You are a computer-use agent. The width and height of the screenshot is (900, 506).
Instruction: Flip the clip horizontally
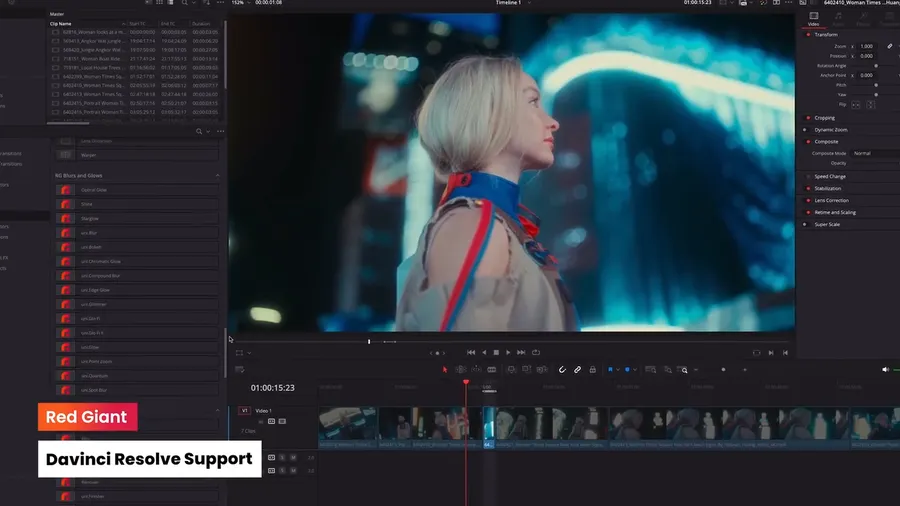pos(856,104)
